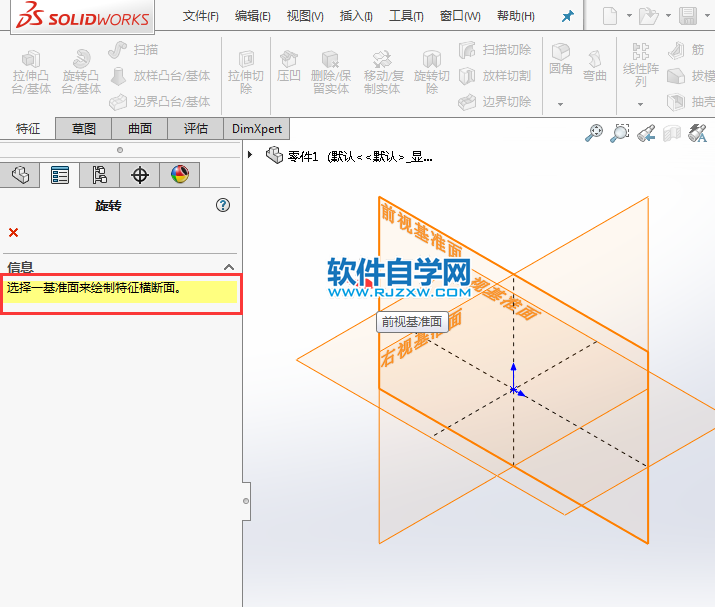Click the Section View icon

[672, 133]
